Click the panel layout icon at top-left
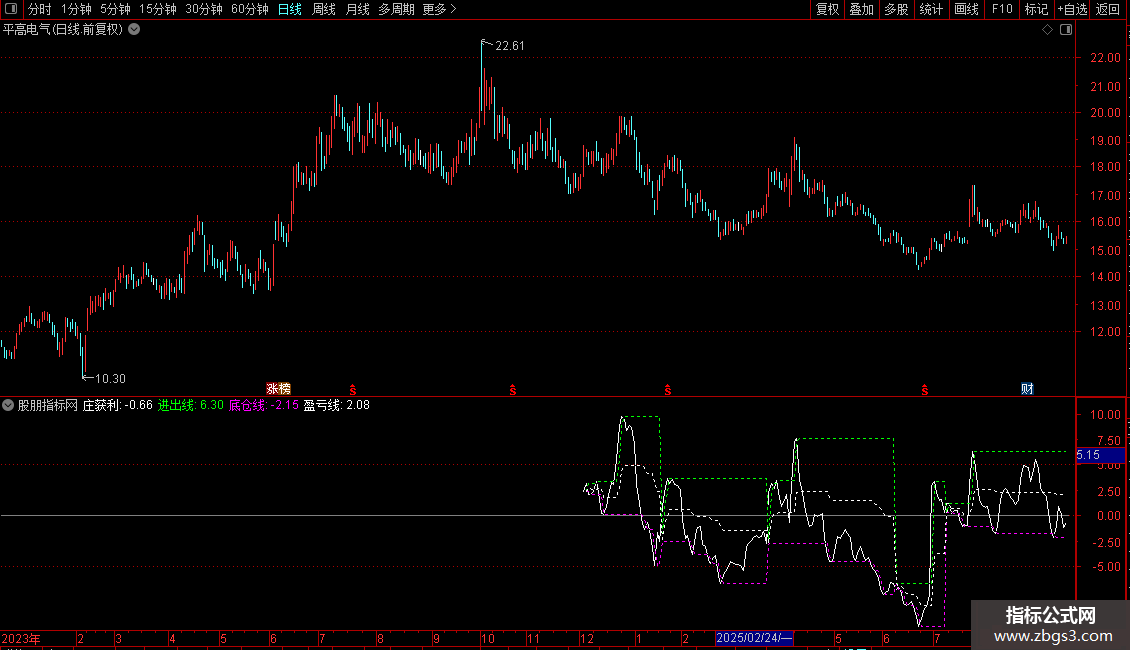 point(11,9)
